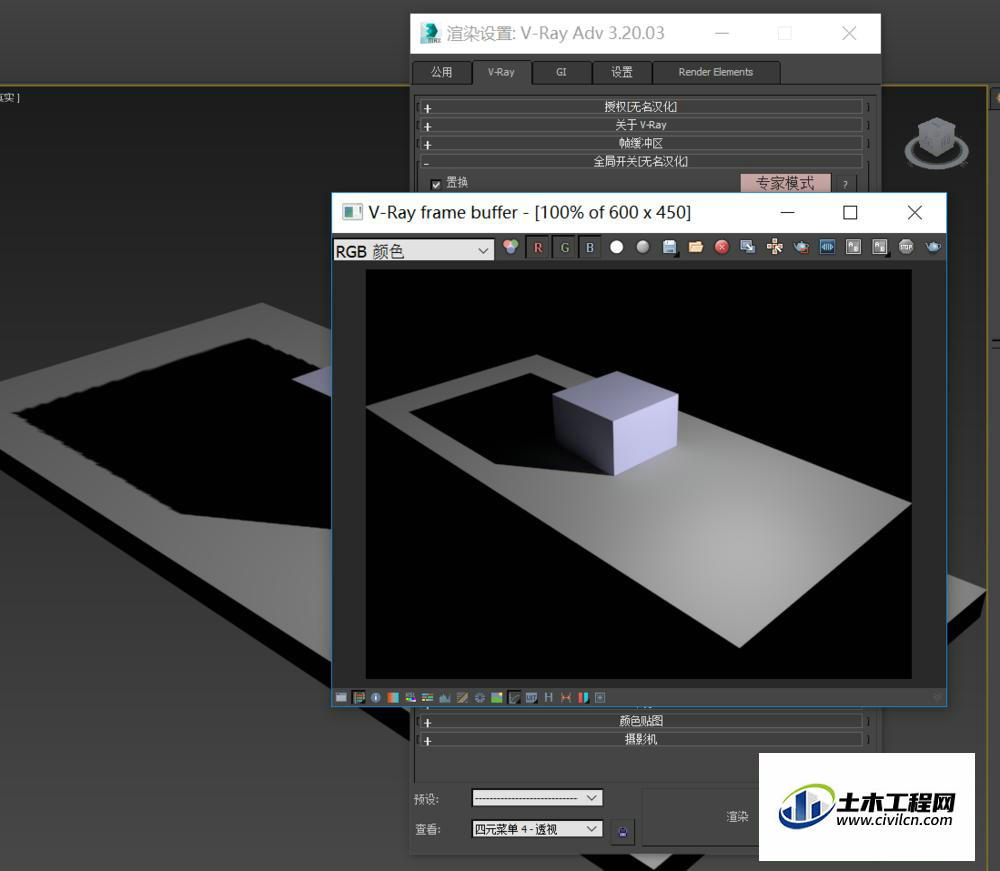Viewport: 1000px width, 871px height.
Task: Close the V-Ray frame buffer window
Action: 915,212
